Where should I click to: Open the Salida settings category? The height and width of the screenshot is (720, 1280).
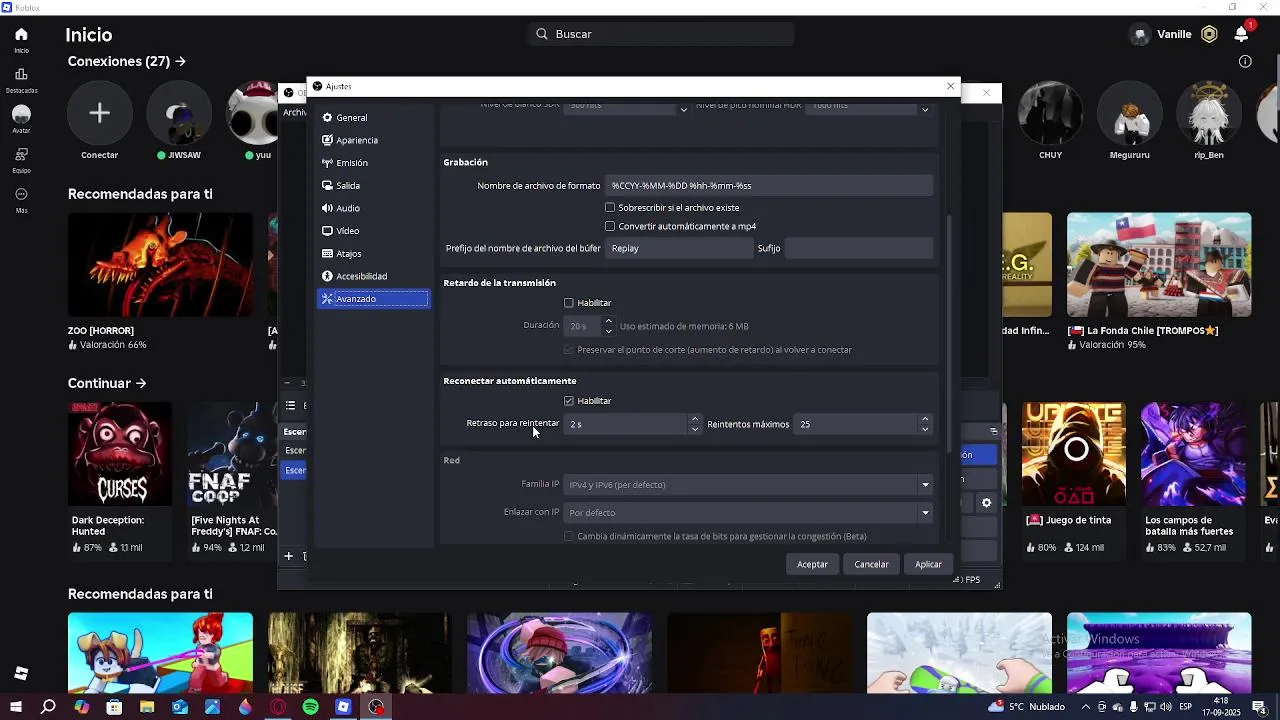point(373,186)
